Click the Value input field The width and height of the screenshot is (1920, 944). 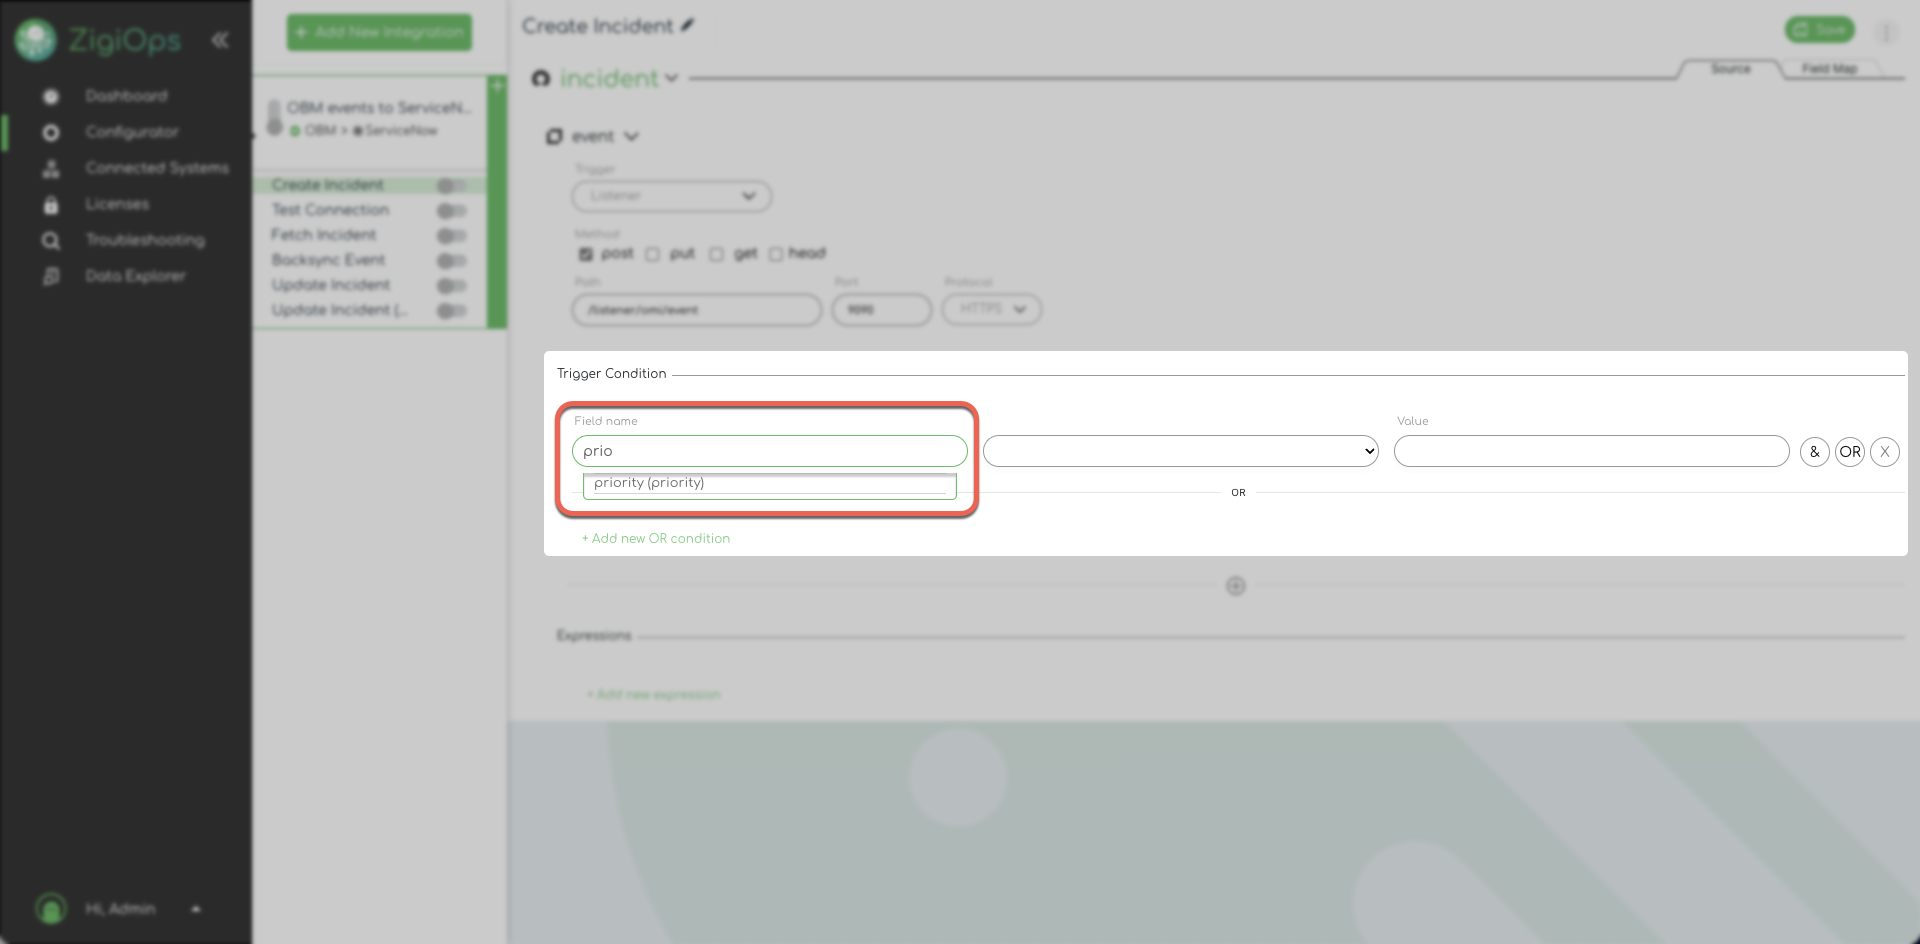(1591, 451)
